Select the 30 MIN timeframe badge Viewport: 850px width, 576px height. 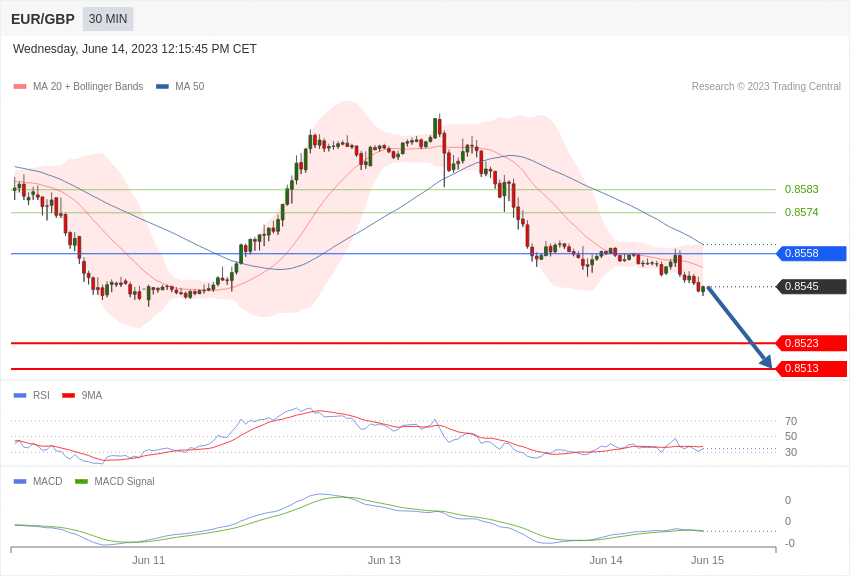pos(108,19)
